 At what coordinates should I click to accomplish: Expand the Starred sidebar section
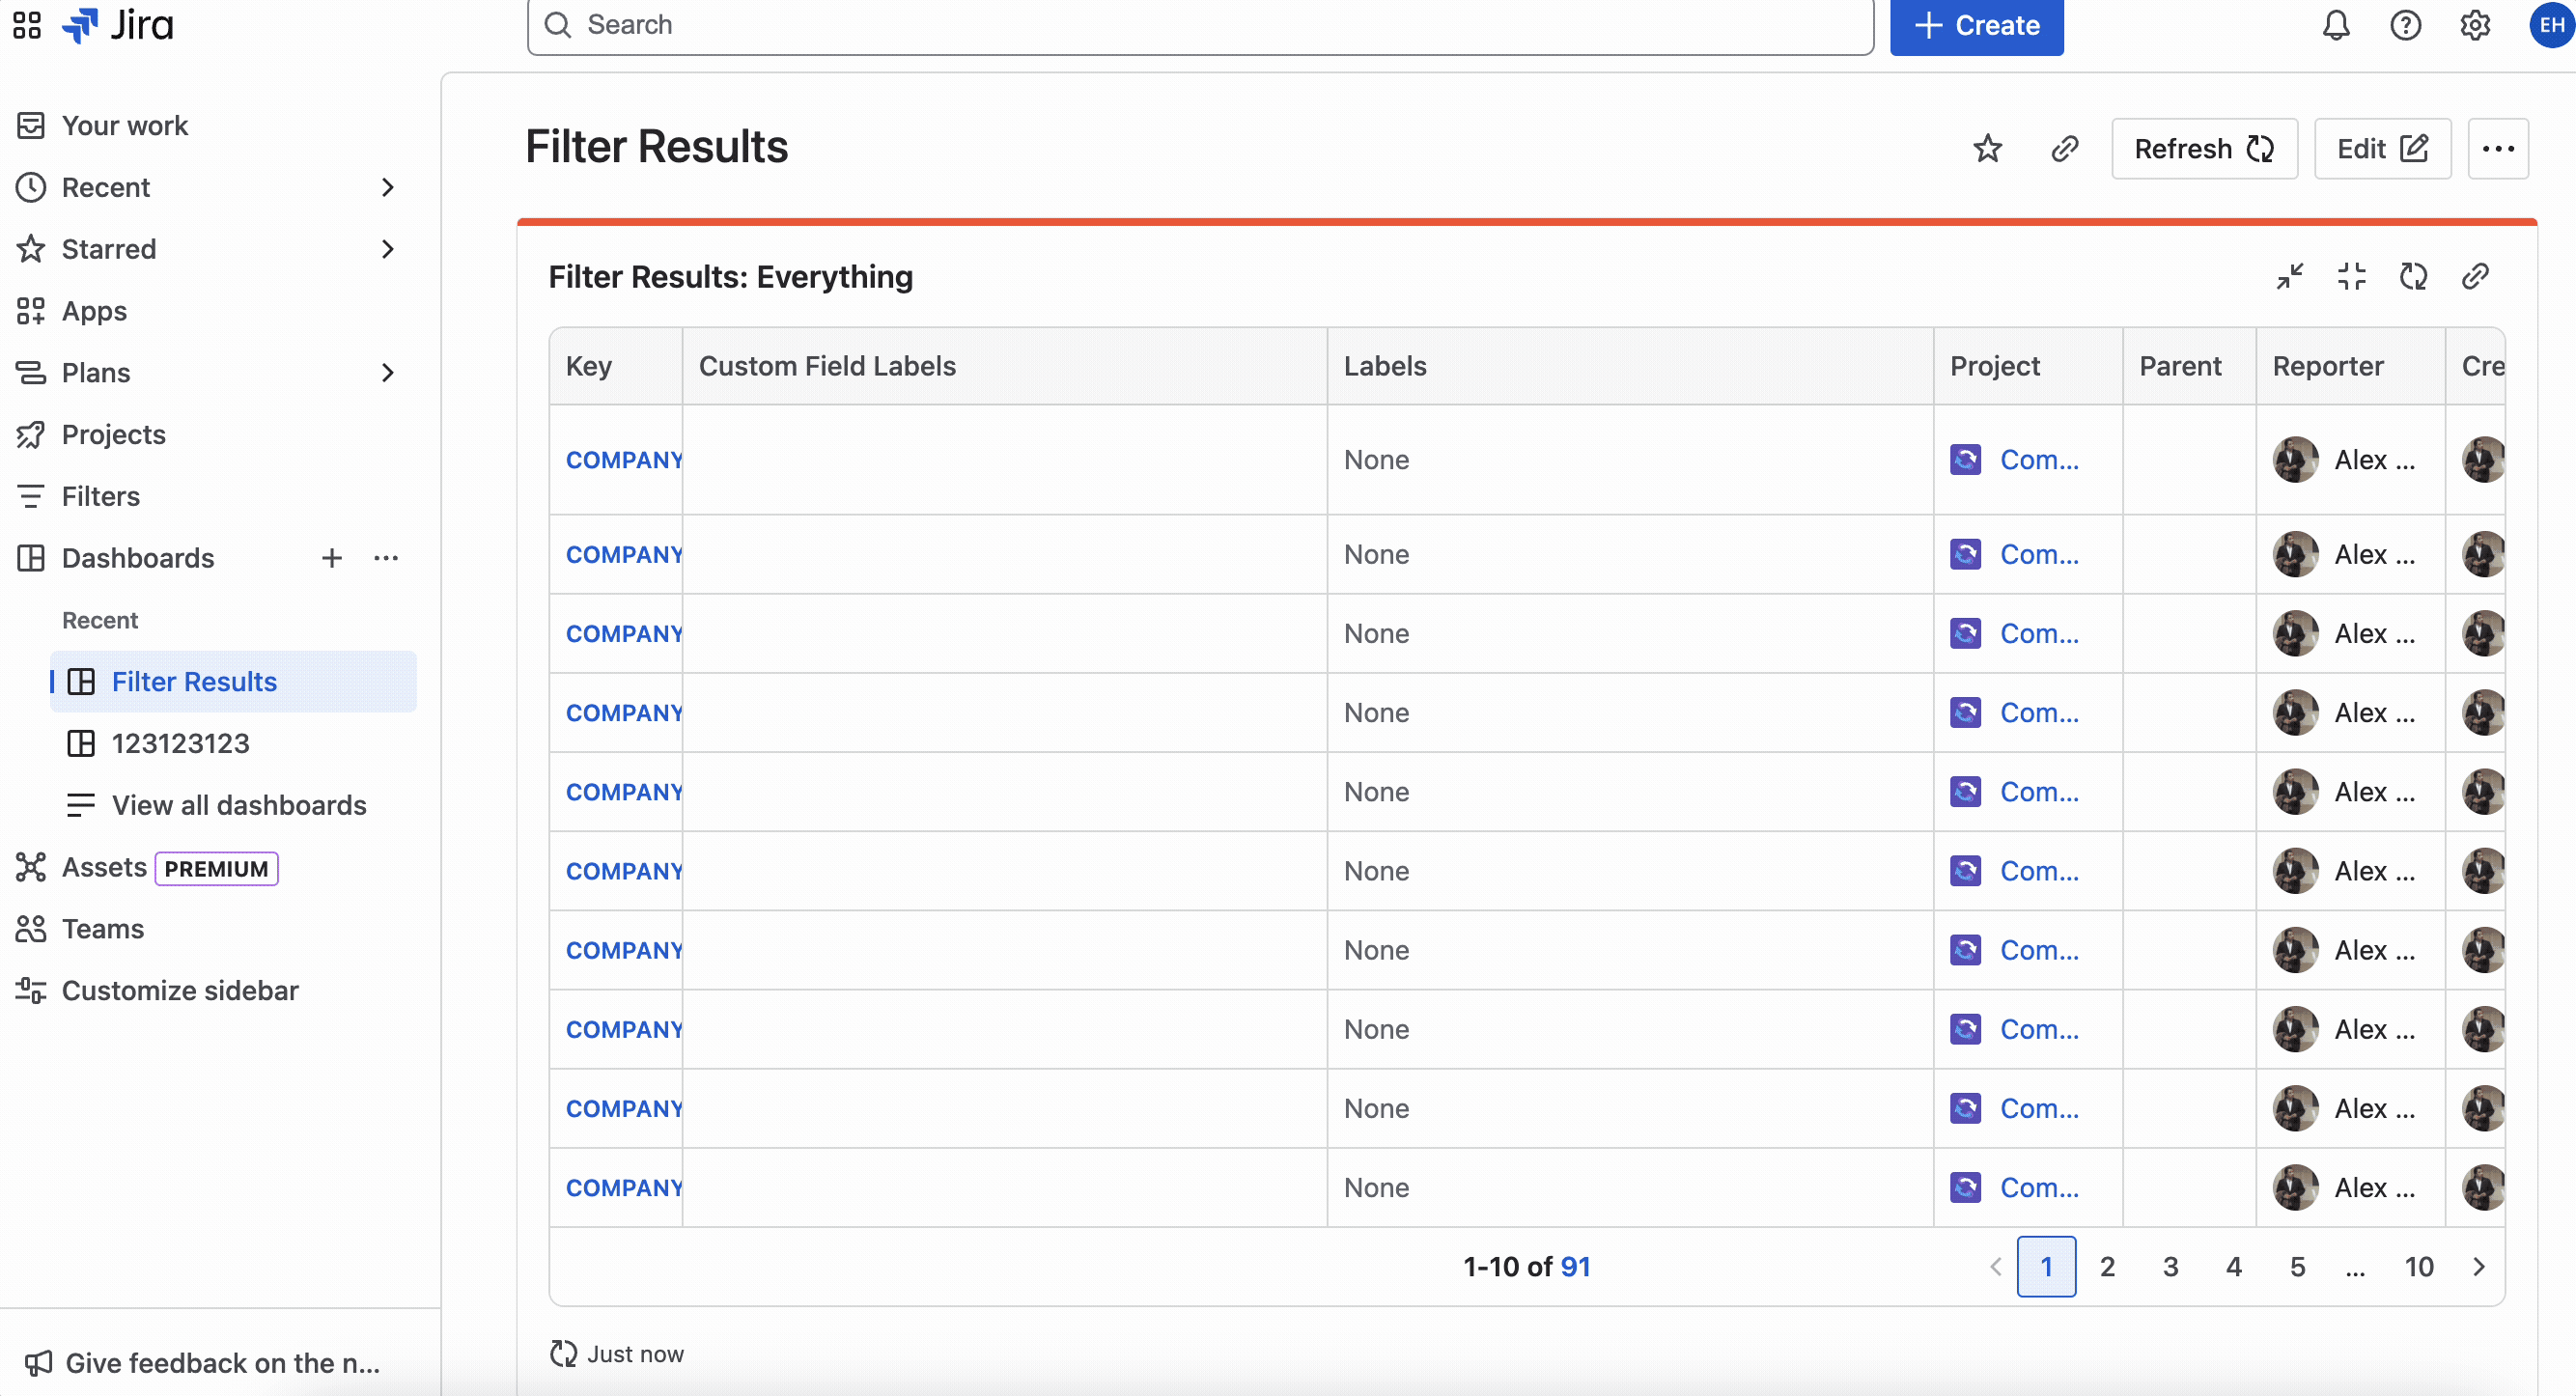point(388,249)
